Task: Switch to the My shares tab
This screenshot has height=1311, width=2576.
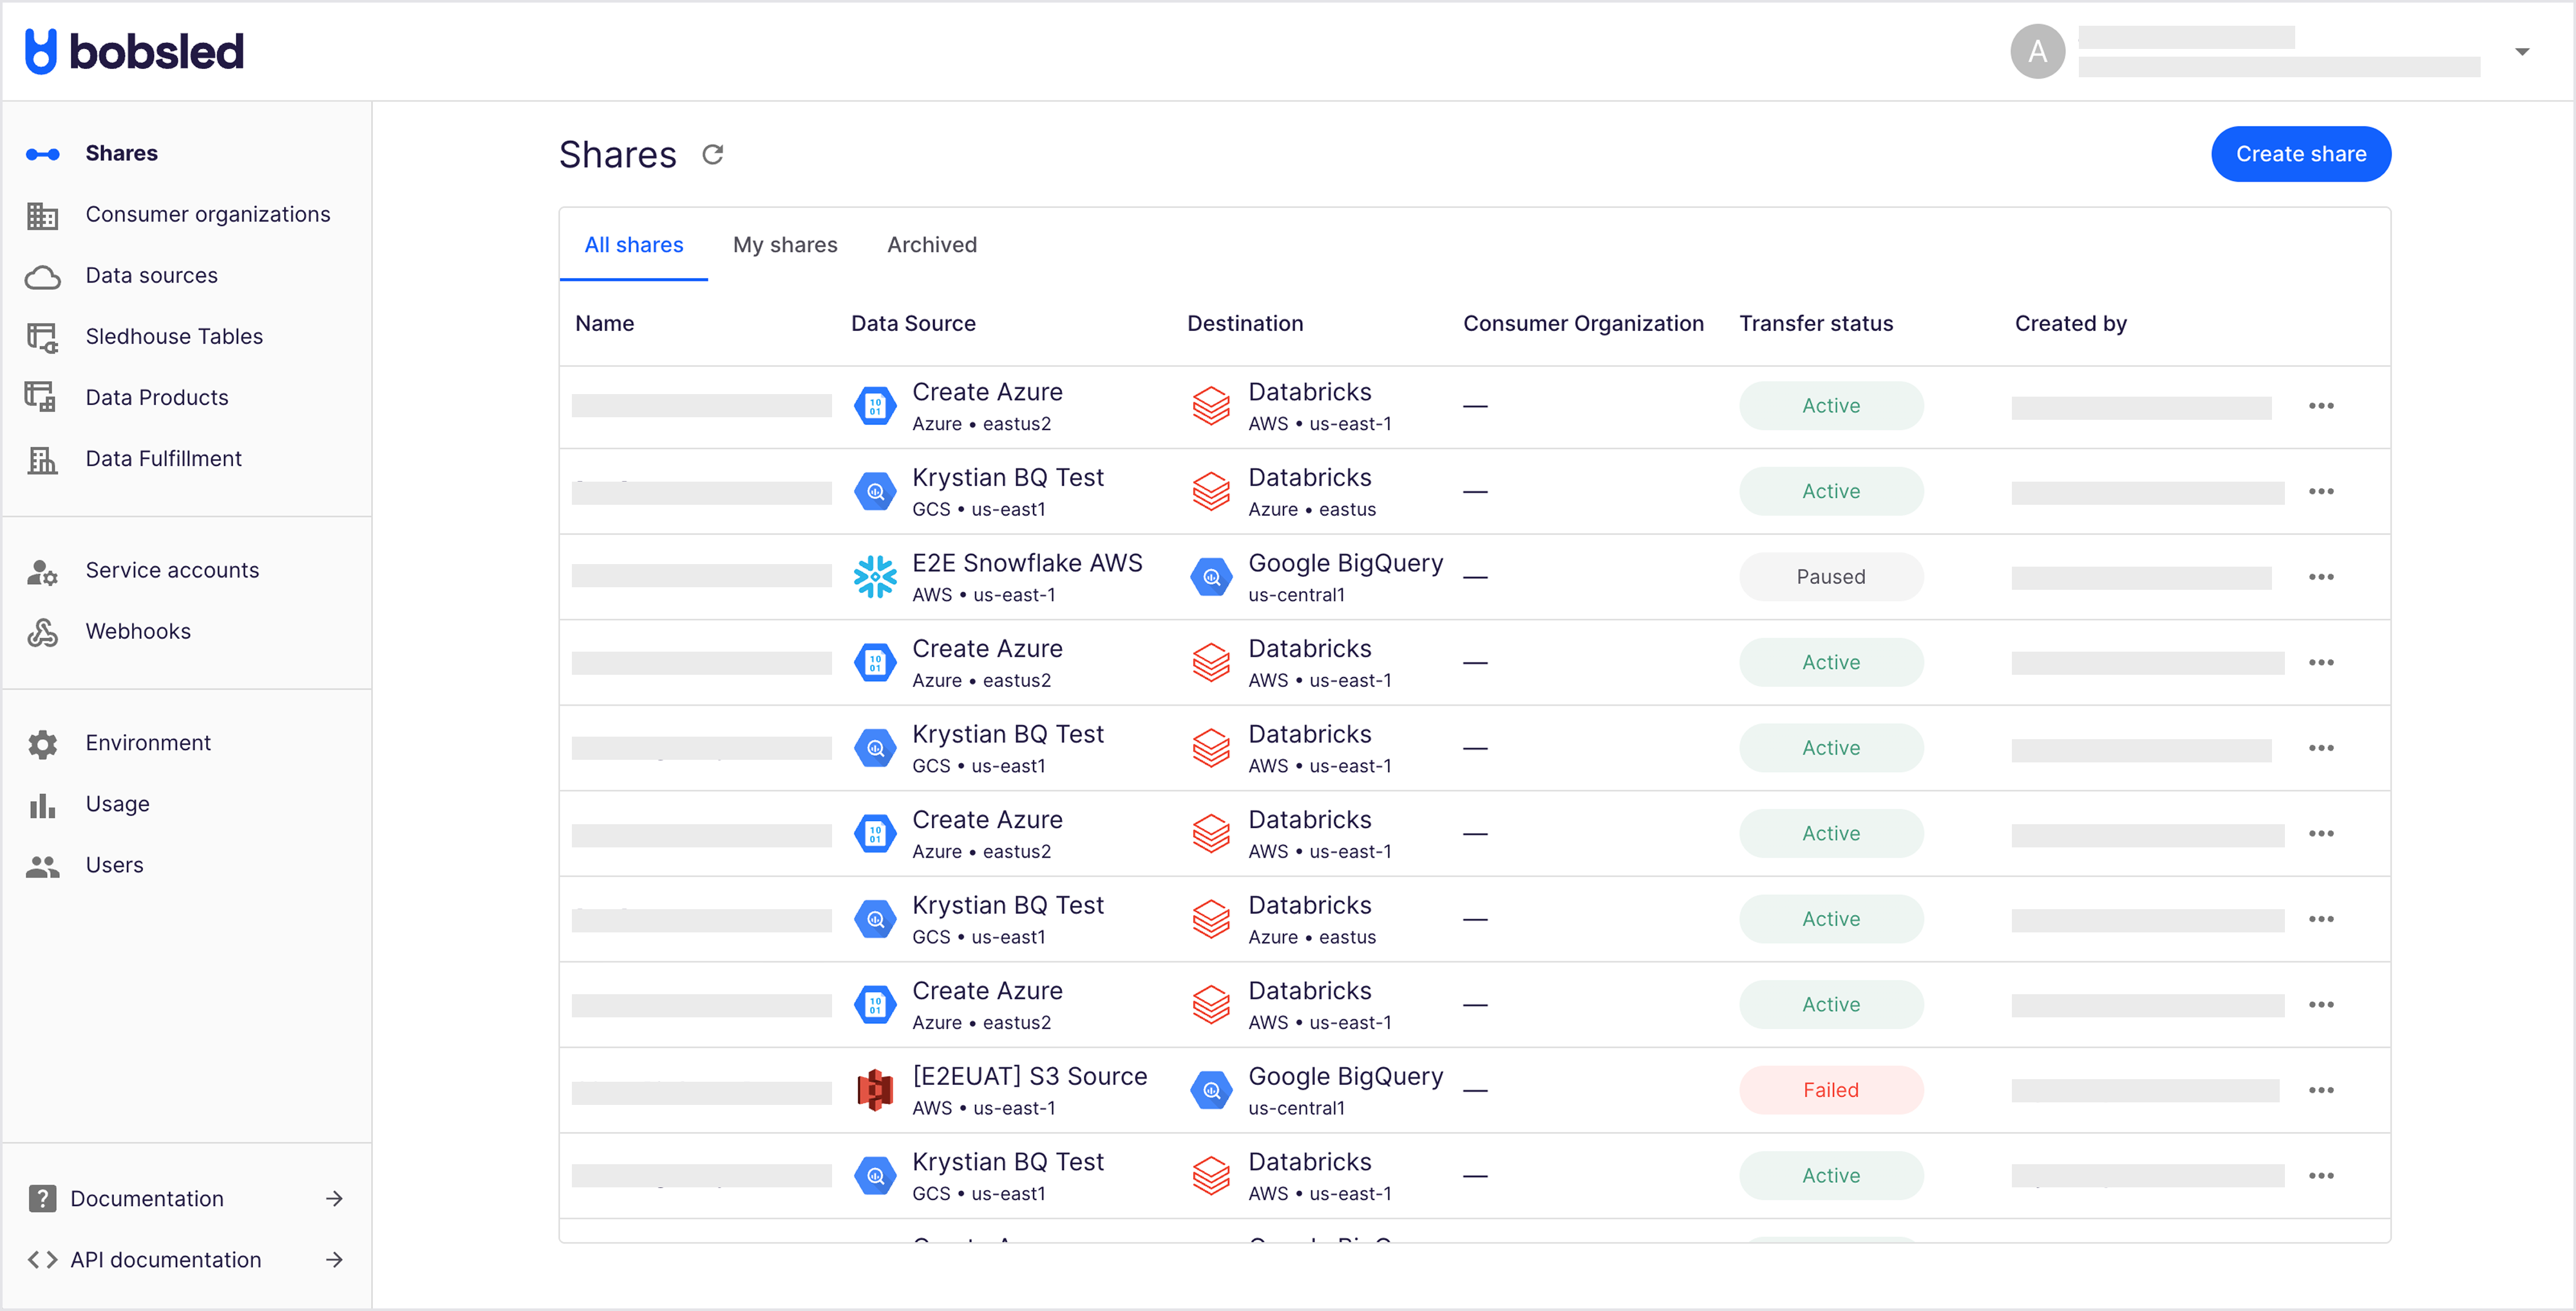Action: click(x=785, y=245)
